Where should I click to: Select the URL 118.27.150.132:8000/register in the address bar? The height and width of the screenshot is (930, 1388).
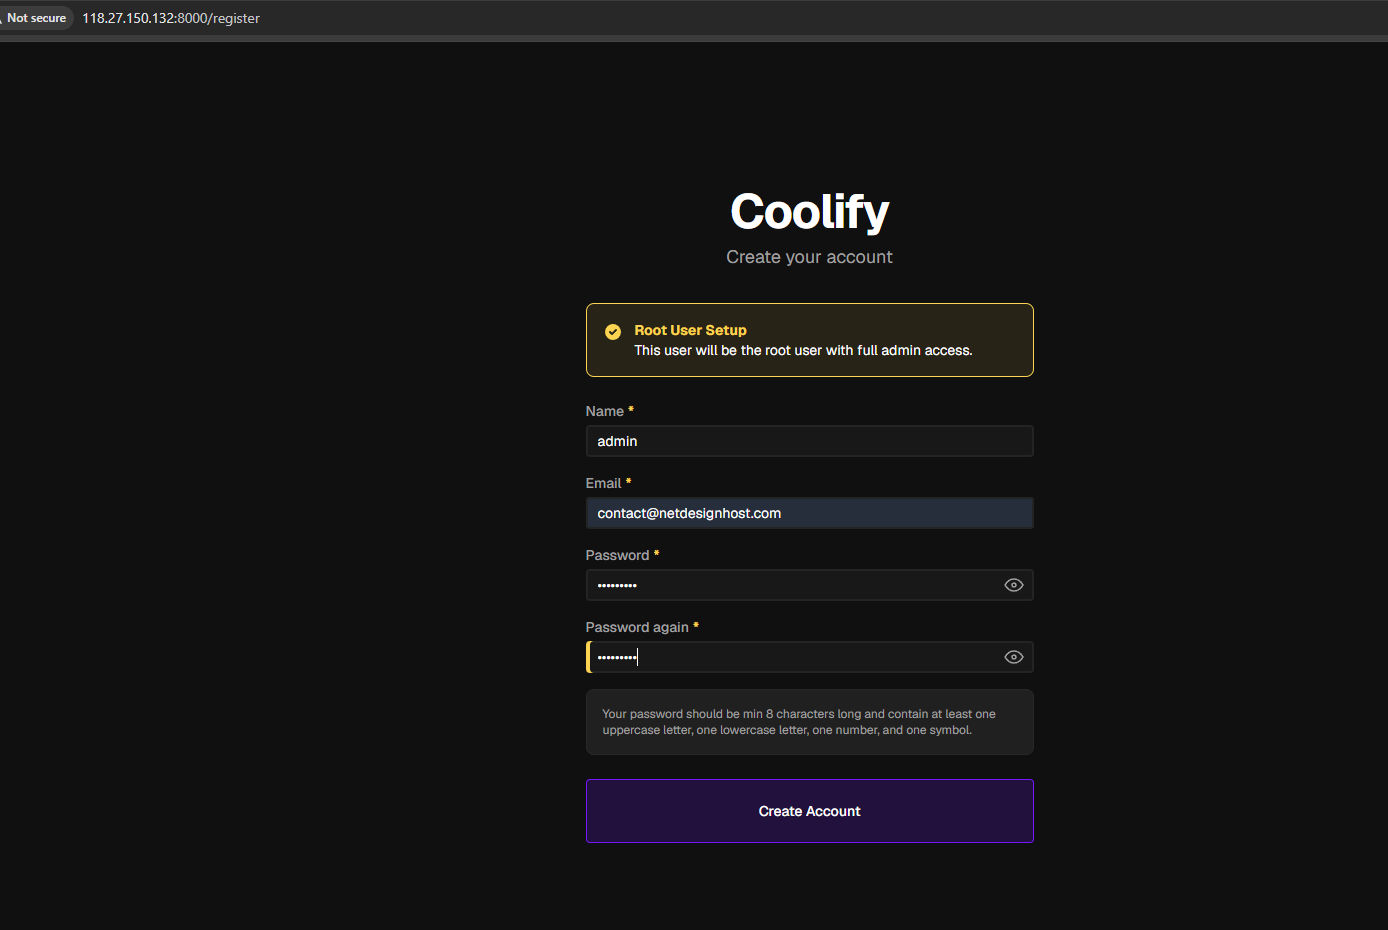[171, 18]
